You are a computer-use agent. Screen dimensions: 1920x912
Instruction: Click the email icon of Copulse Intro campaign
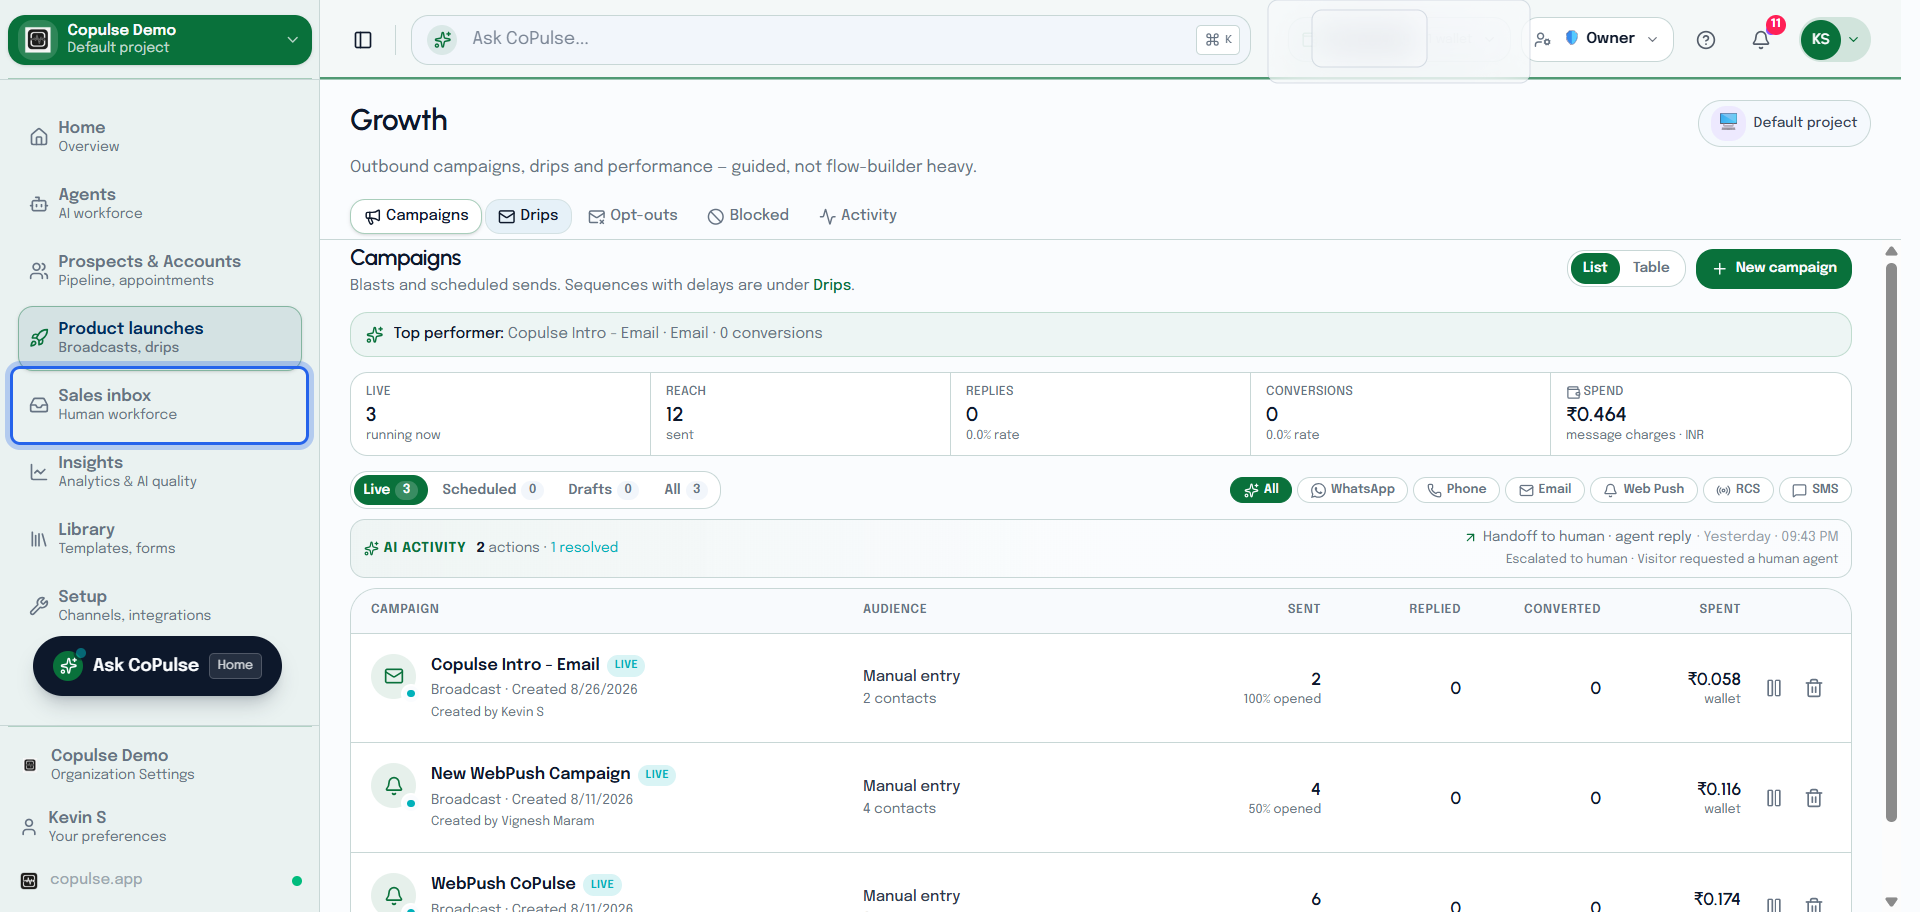pos(394,676)
